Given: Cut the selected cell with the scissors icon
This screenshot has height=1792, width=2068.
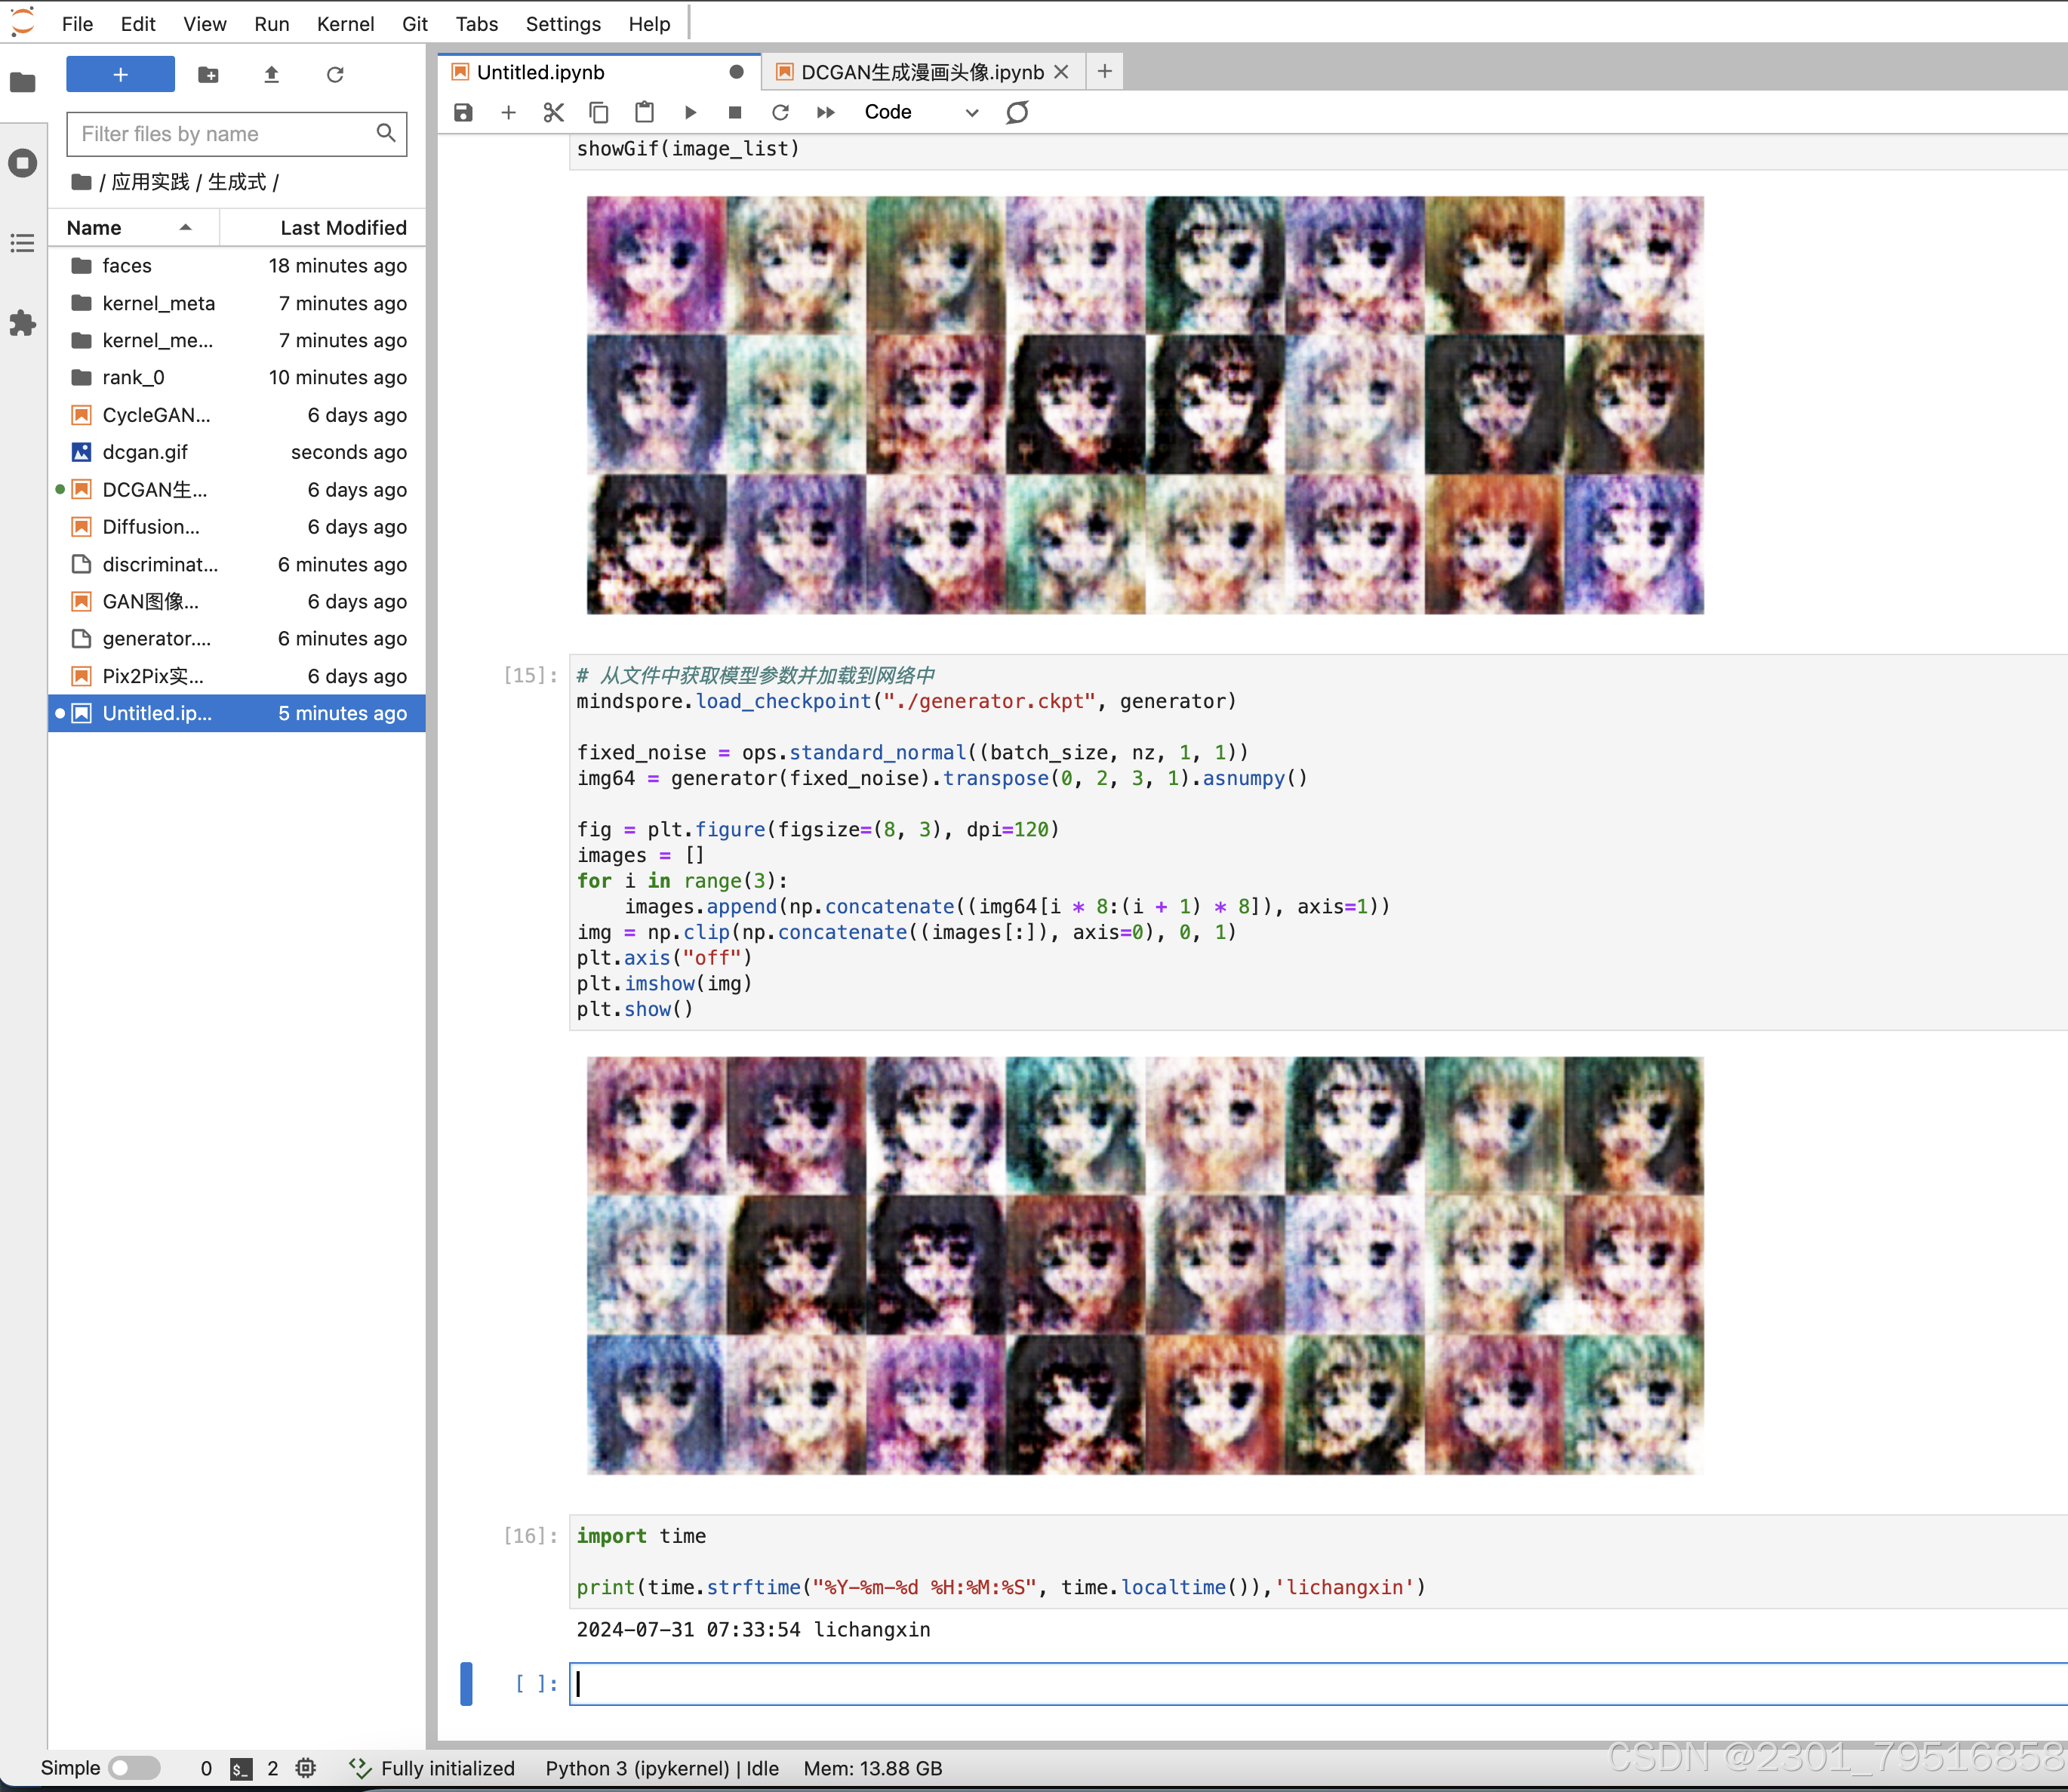Looking at the screenshot, I should [553, 112].
